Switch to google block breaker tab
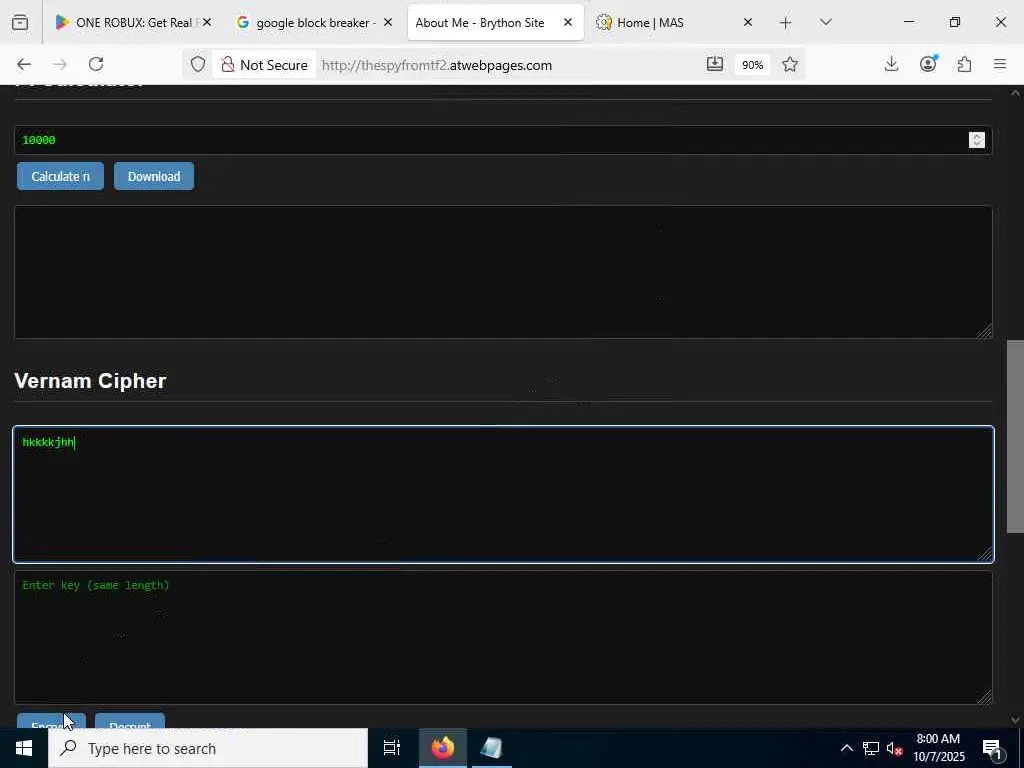 [x=313, y=23]
